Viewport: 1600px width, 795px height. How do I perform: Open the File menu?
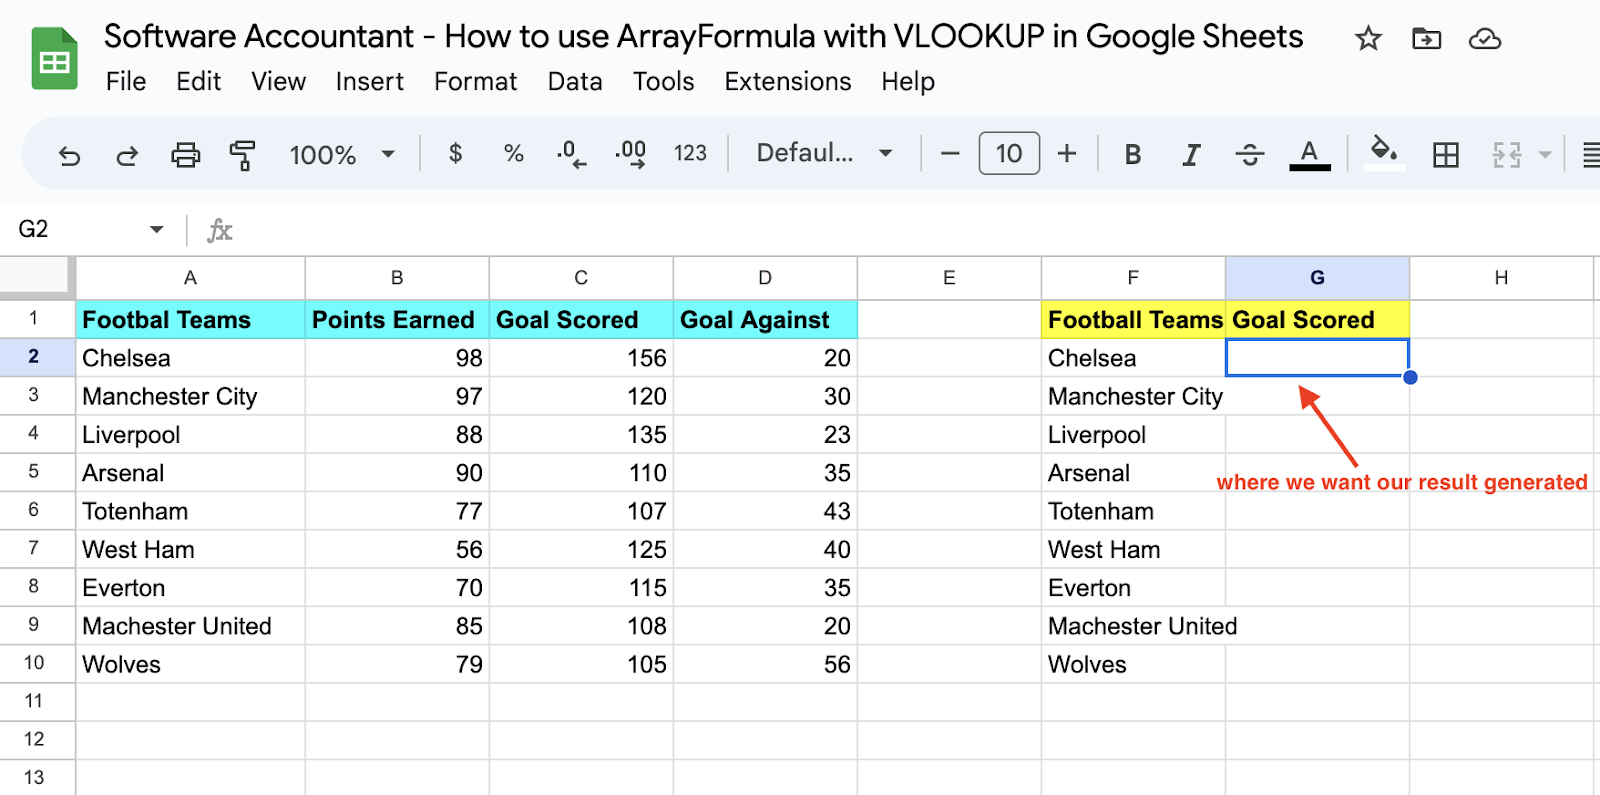[x=126, y=82]
